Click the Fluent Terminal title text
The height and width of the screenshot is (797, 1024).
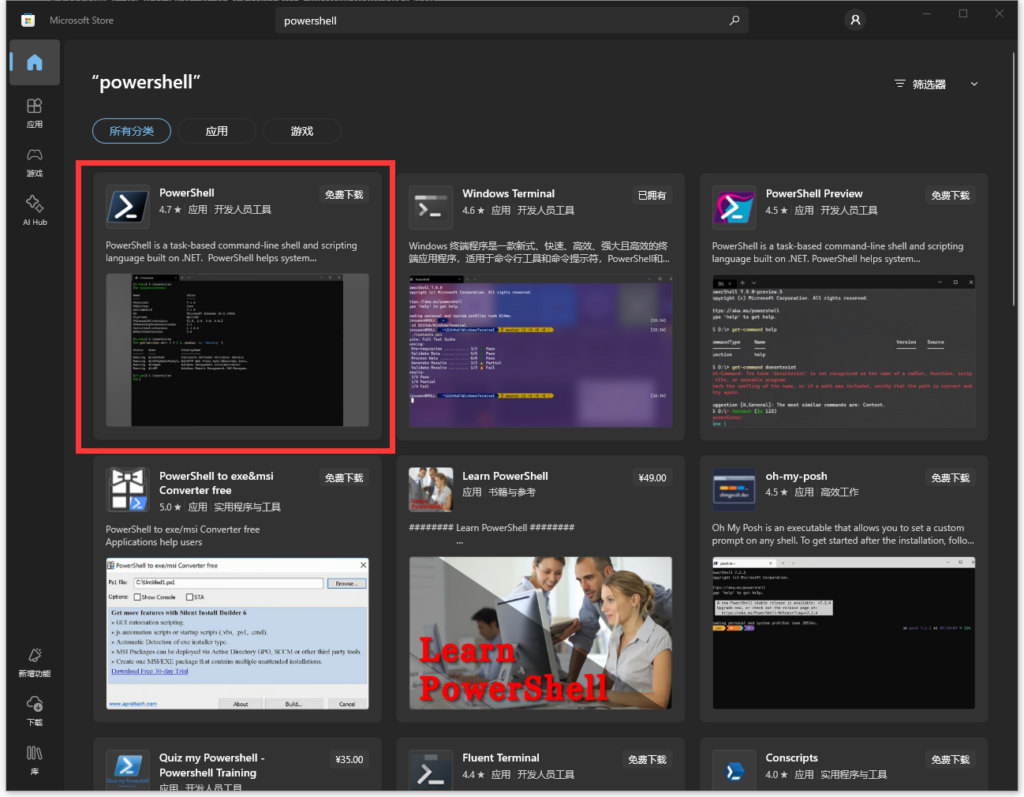(x=501, y=757)
